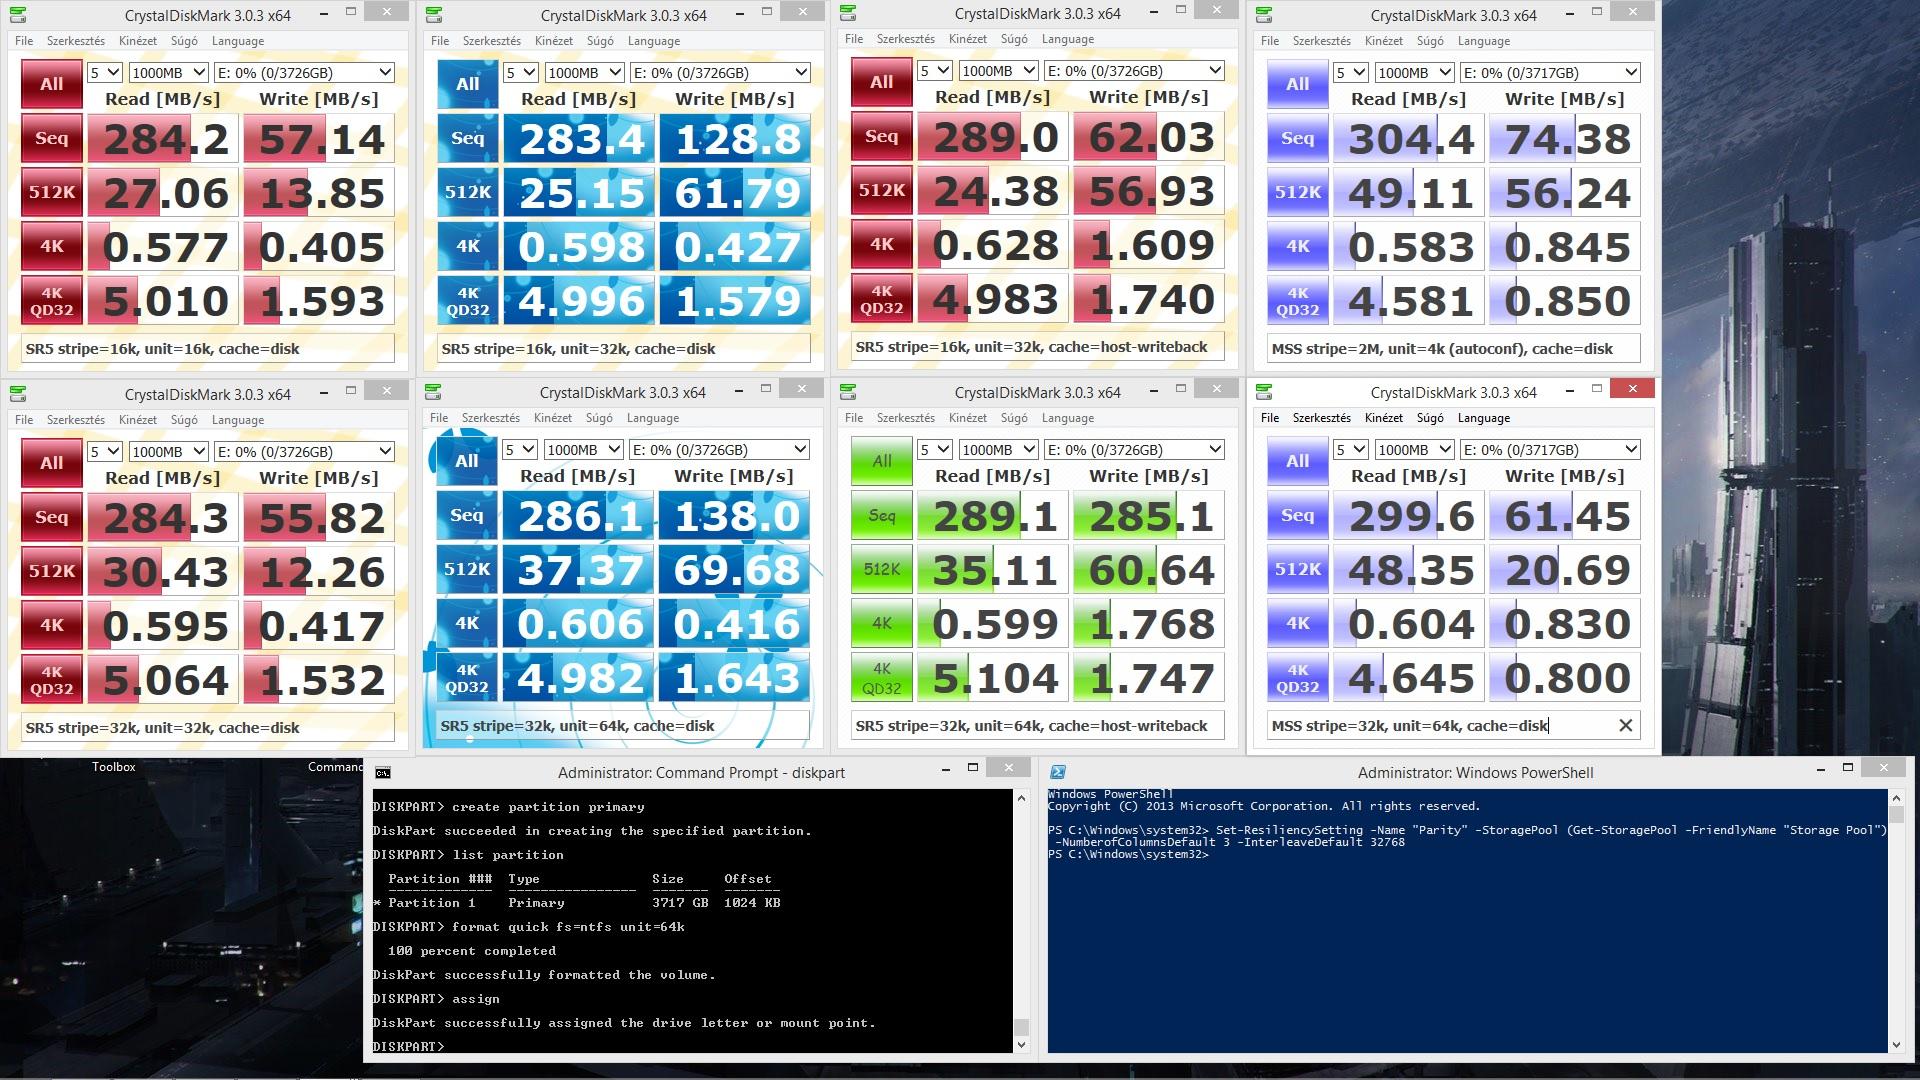
Task: Clear the comment 'MSS stripe=32k, unit=64k, cache=disk' with the X
Action: click(1625, 726)
